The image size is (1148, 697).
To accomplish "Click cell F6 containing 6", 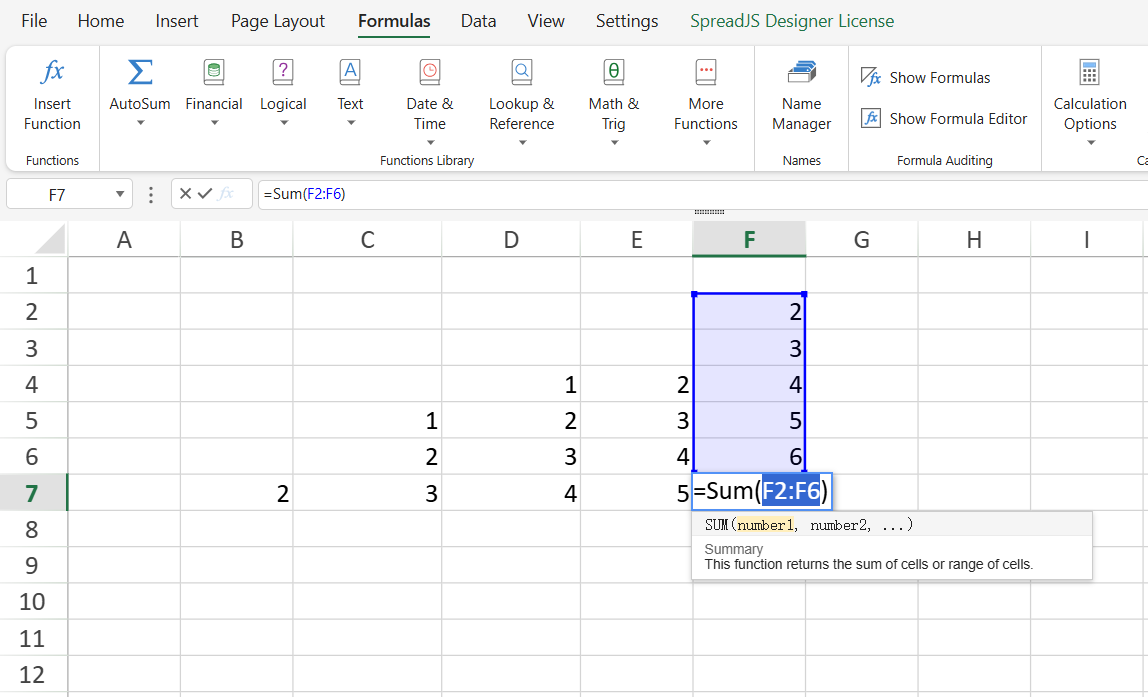I will pyautogui.click(x=749, y=456).
